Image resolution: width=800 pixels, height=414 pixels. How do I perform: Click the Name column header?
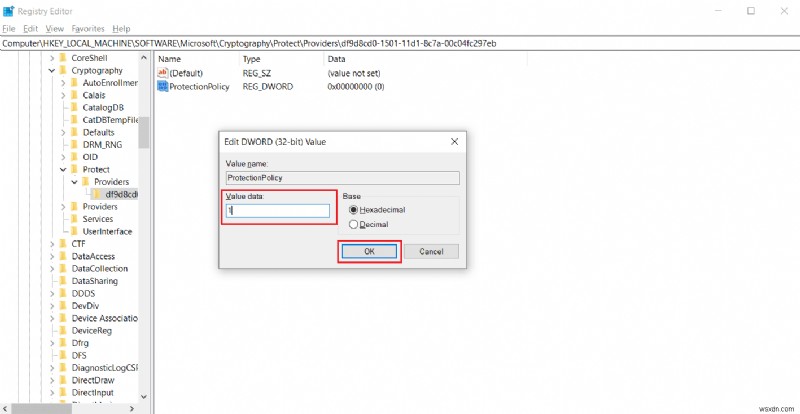click(197, 59)
